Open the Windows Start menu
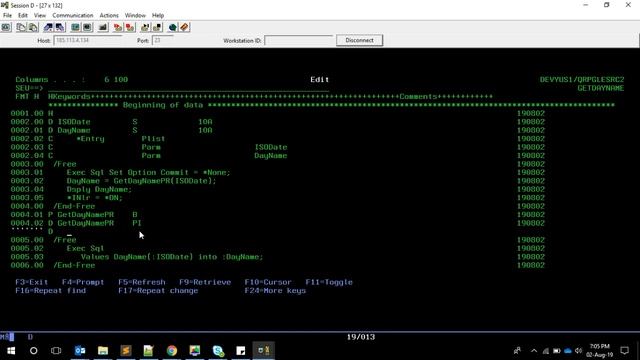 [x=11, y=351]
